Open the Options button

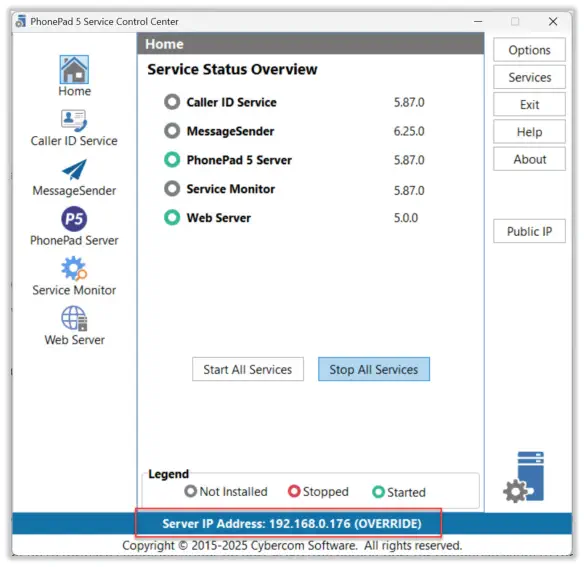click(529, 50)
